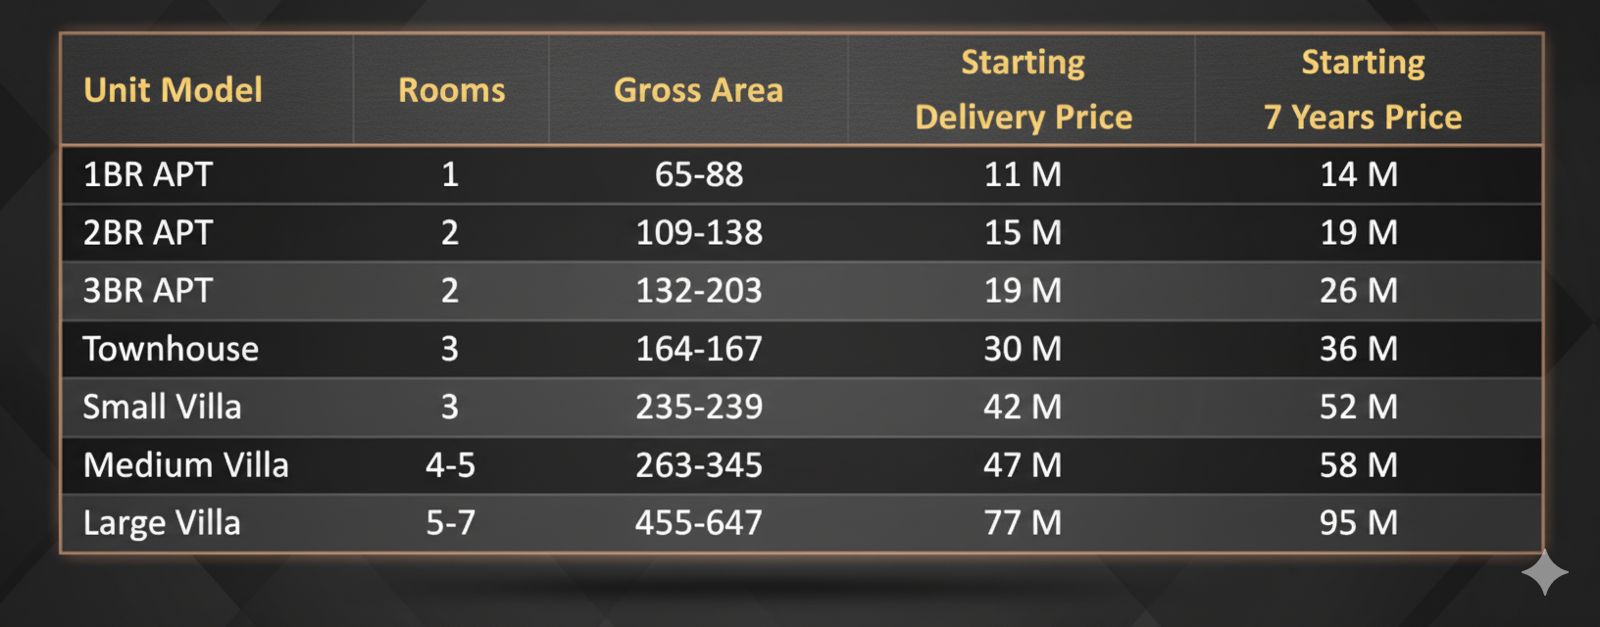This screenshot has width=1600, height=627.
Task: Select the Small Villa row label
Action: click(162, 407)
